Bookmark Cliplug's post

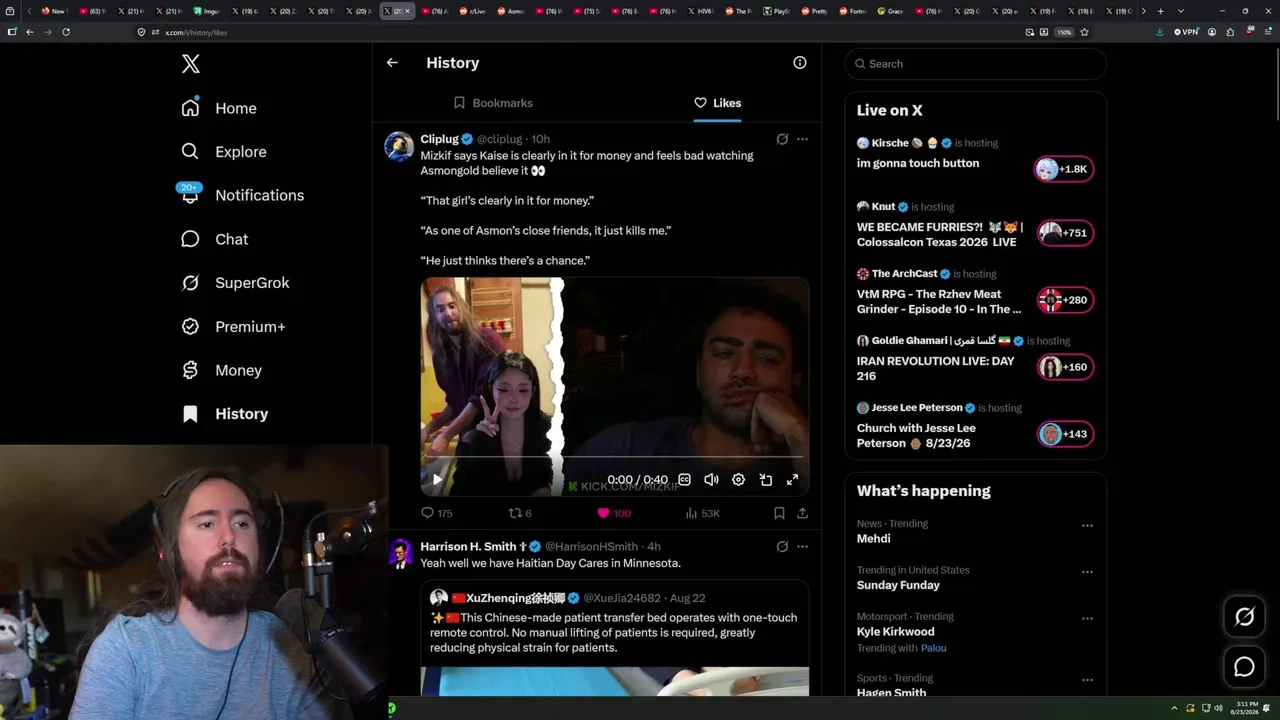pyautogui.click(x=779, y=513)
